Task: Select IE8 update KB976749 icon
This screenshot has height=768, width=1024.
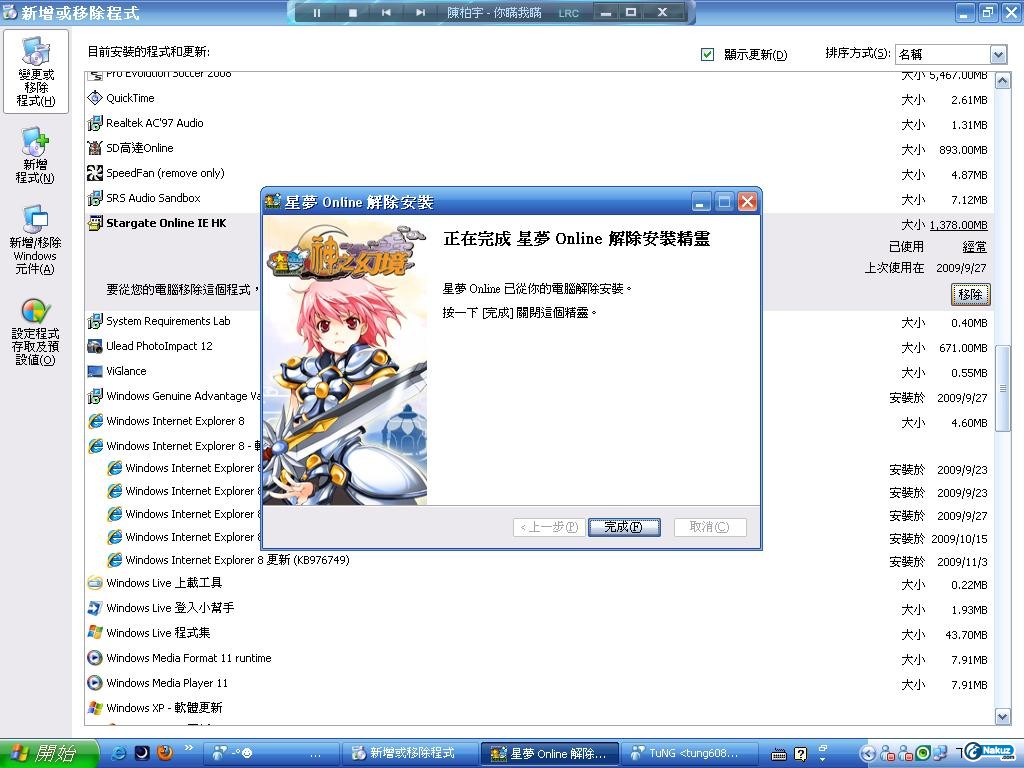Action: [114, 560]
